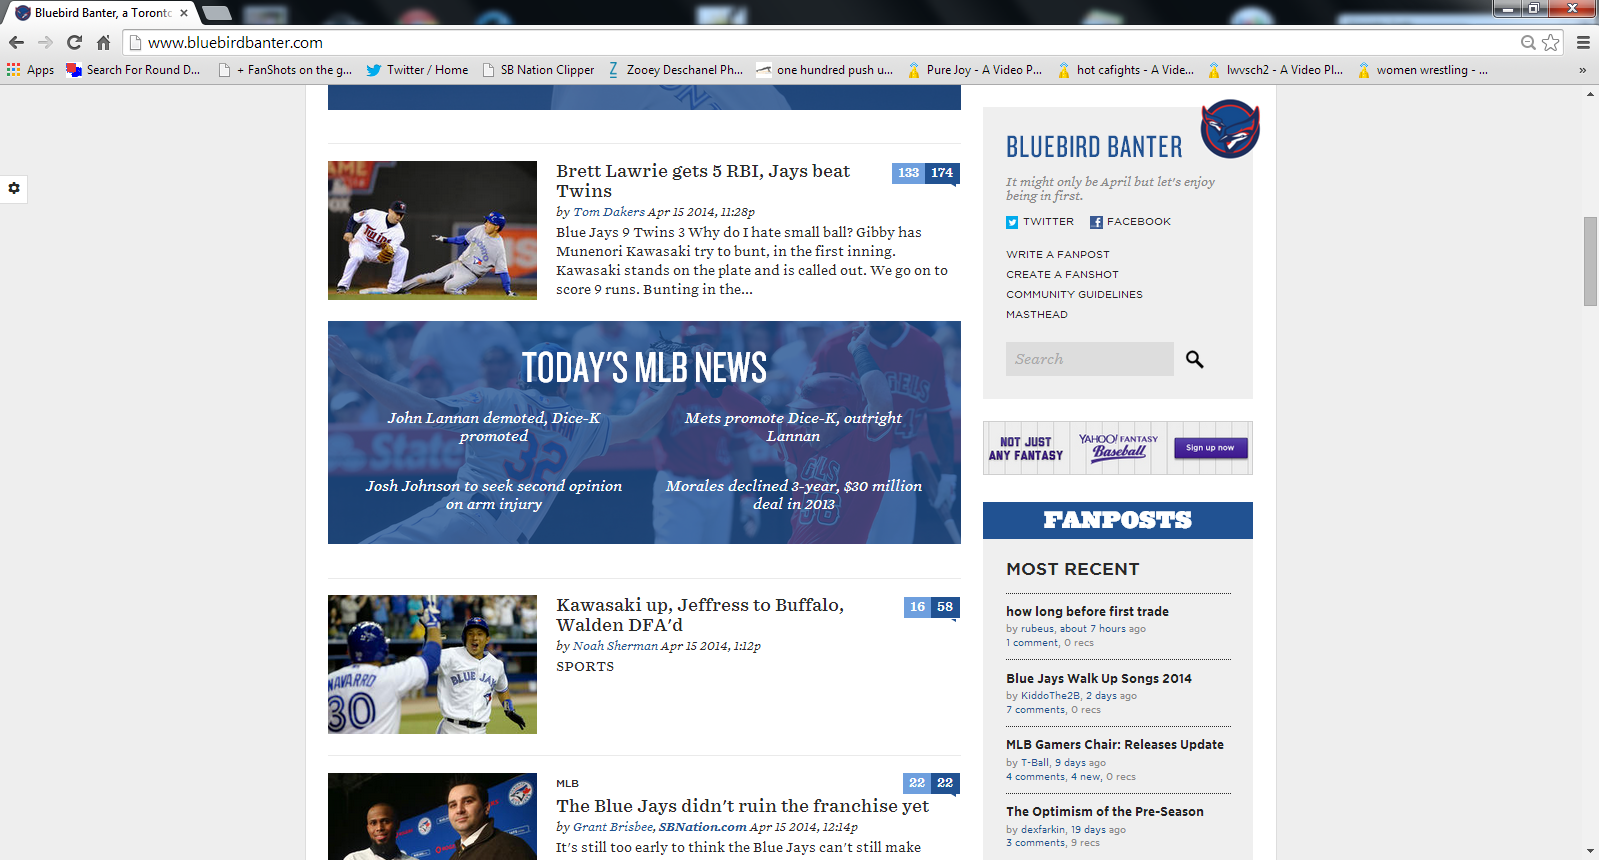Click the sidebar Search input field
Image resolution: width=1600 pixels, height=860 pixels.
pyautogui.click(x=1089, y=359)
